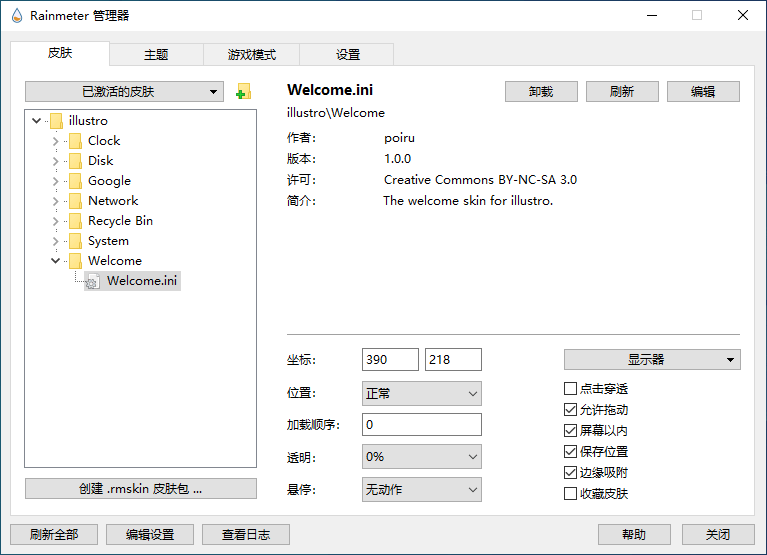This screenshot has height=555, width=767.
Task: Open the 游戏模式 tab
Action: 251,55
